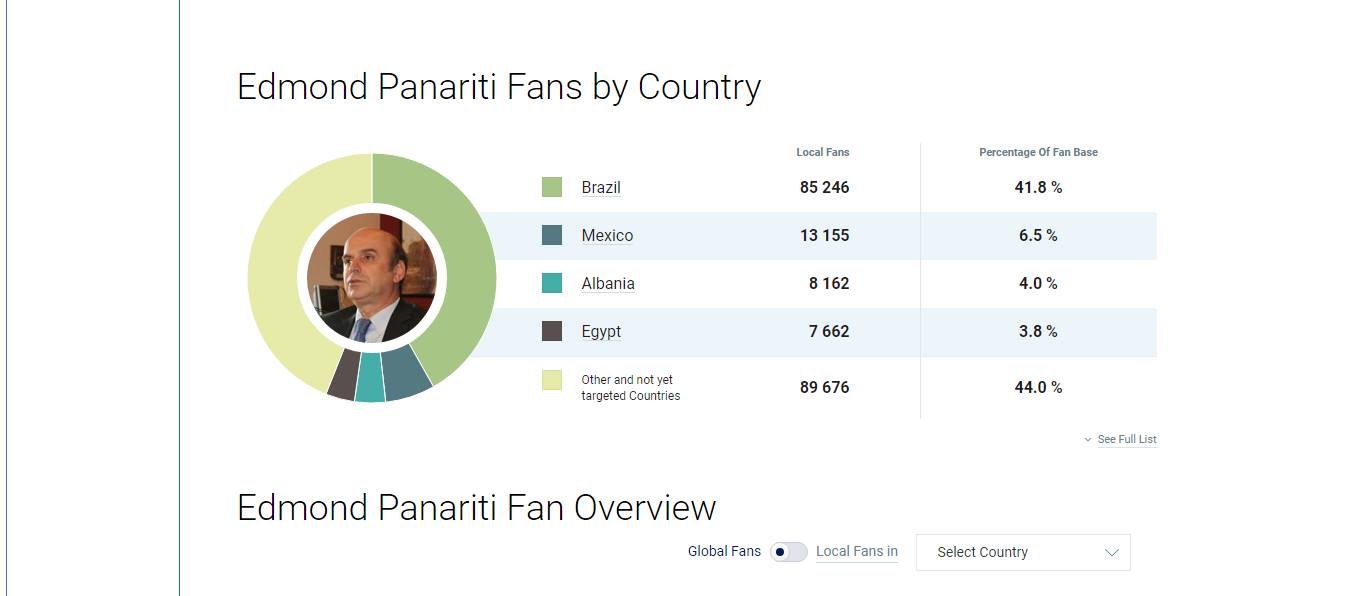Image resolution: width=1372 pixels, height=596 pixels.
Task: Toggle Global Fans to Local Fans switch
Action: click(x=788, y=552)
